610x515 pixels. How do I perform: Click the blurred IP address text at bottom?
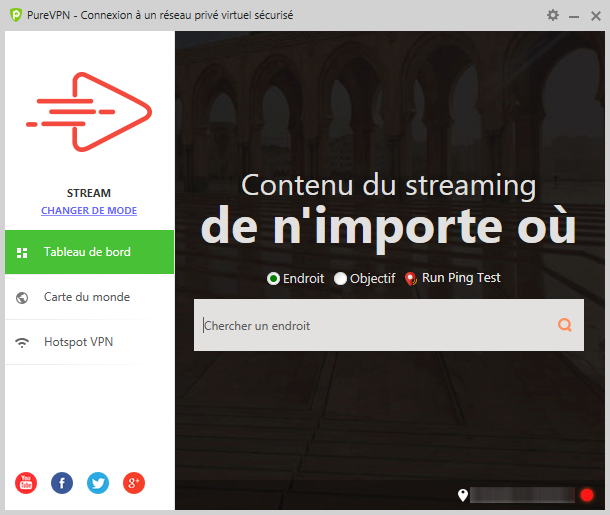click(522, 495)
